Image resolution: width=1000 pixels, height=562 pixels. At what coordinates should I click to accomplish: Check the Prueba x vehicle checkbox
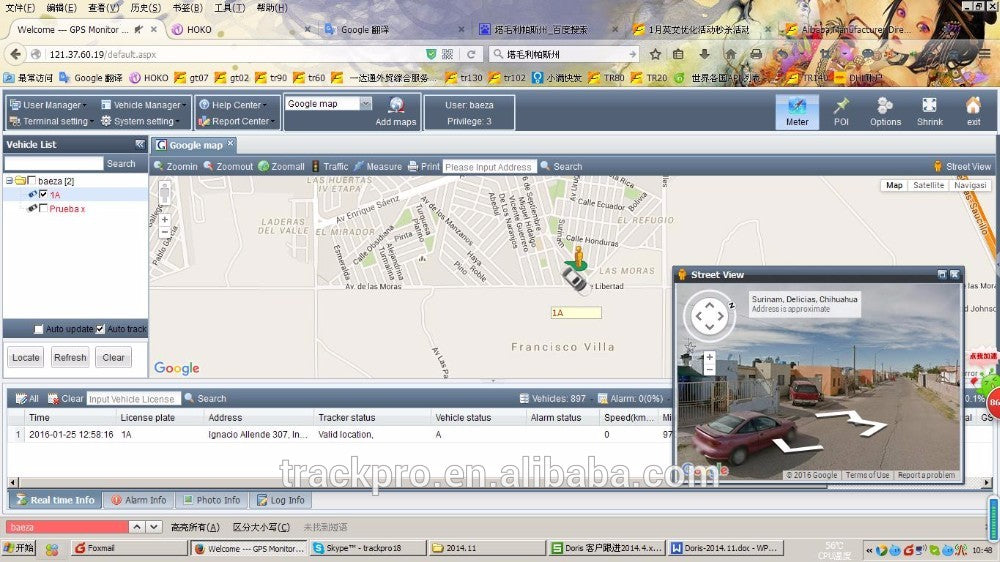[43, 208]
